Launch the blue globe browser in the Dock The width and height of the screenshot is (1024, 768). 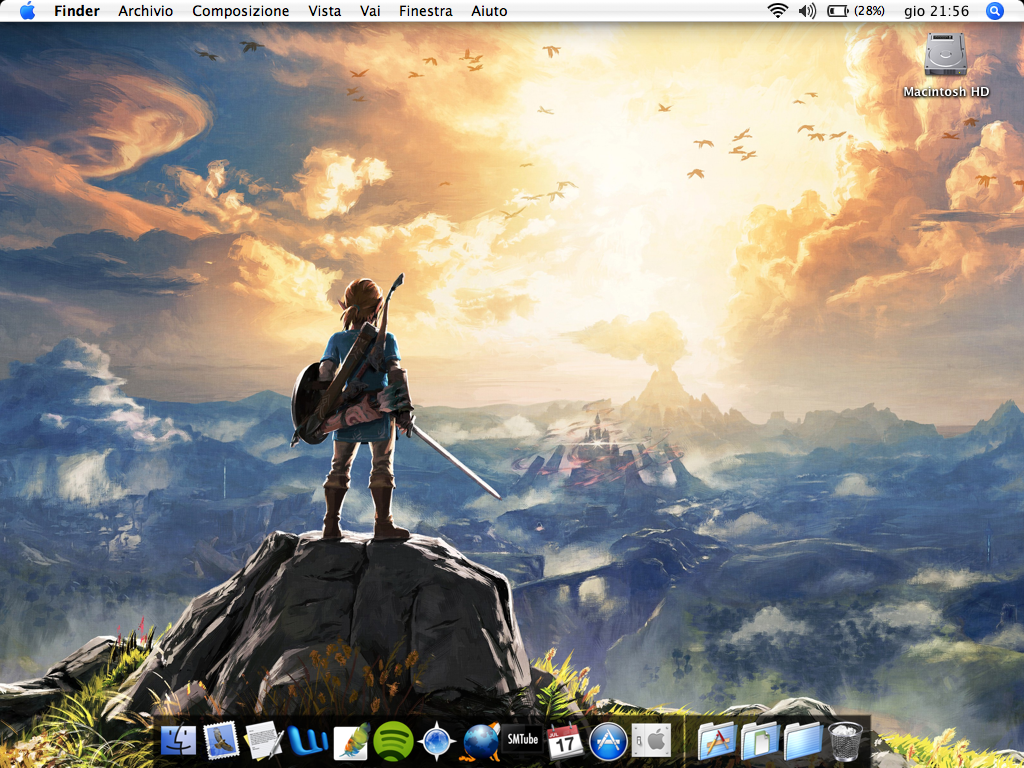[x=480, y=742]
